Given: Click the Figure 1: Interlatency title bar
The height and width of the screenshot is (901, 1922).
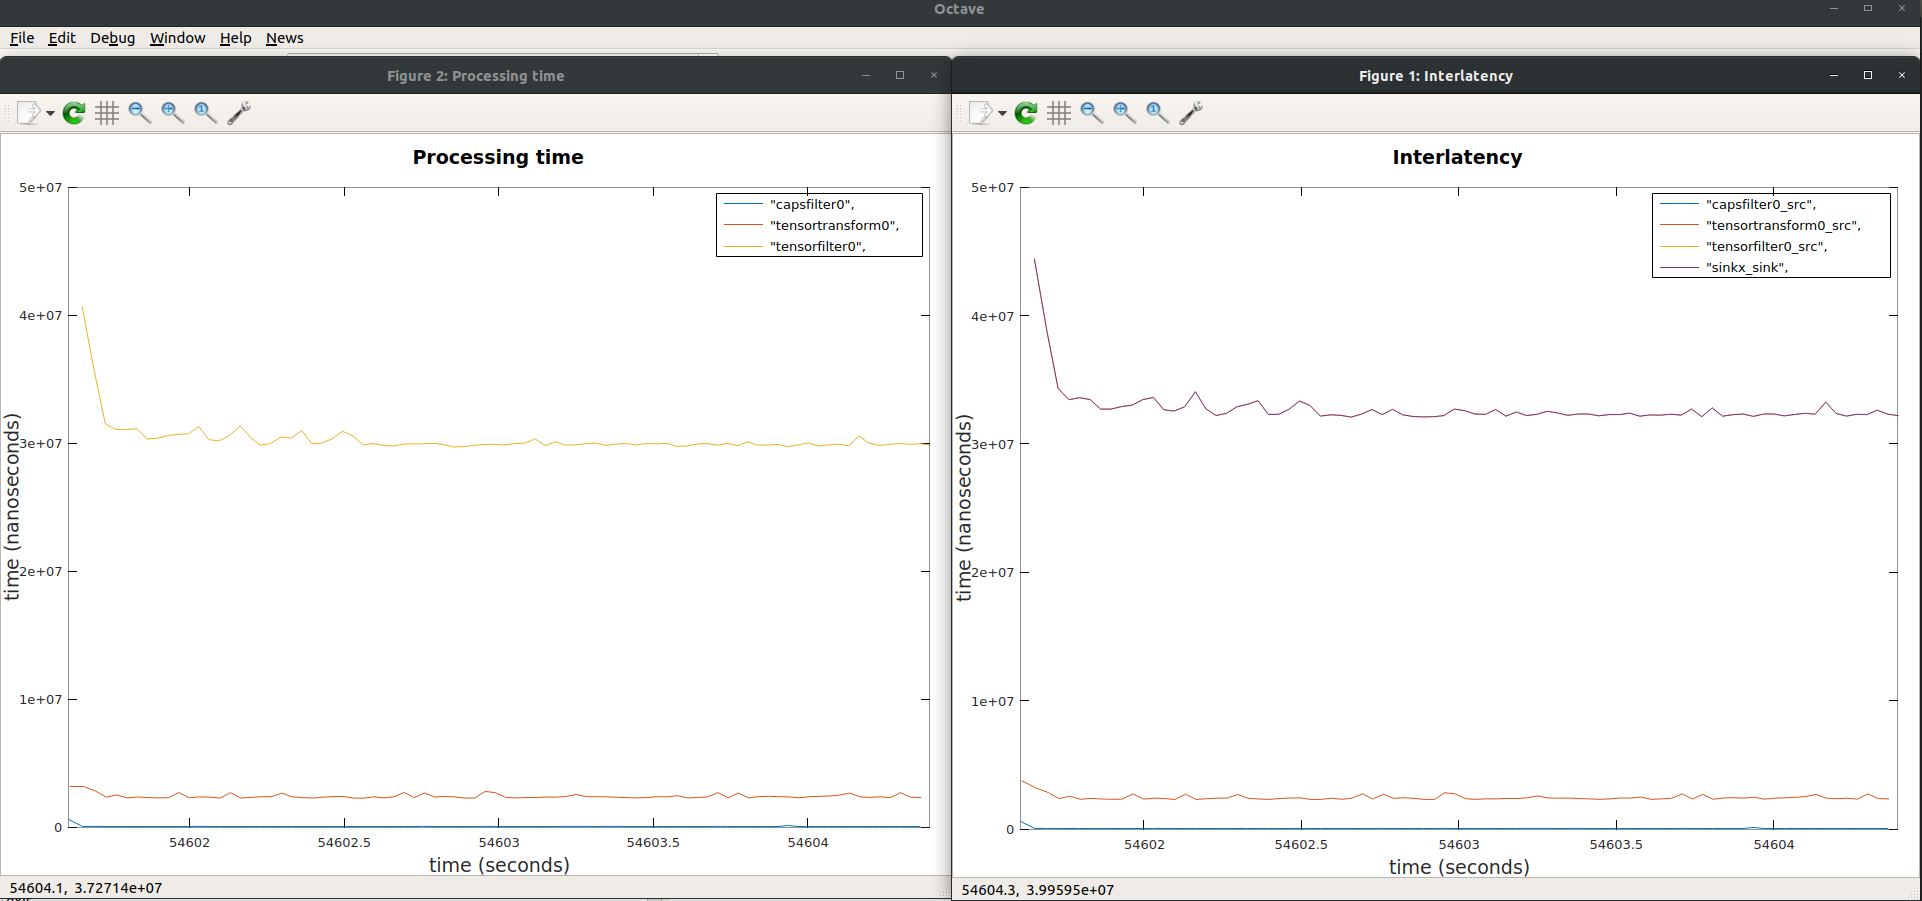Looking at the screenshot, I should tap(1436, 76).
